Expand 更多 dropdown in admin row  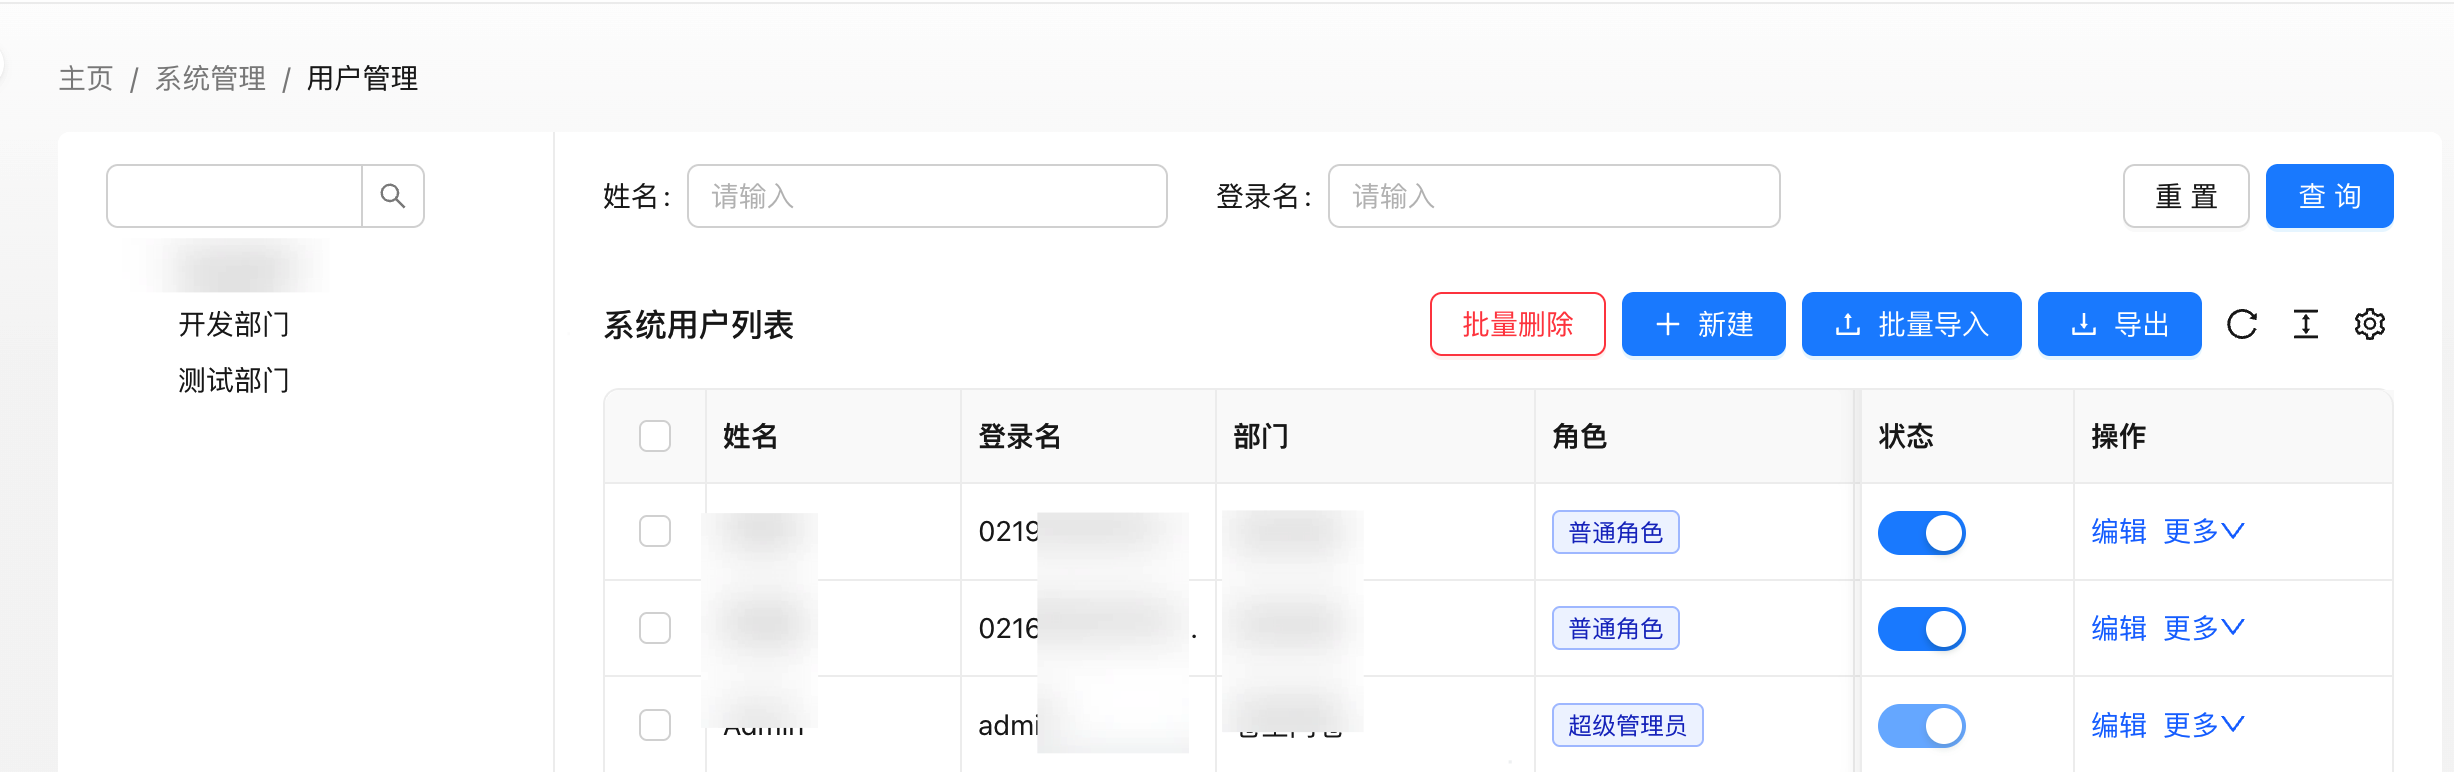point(2204,725)
